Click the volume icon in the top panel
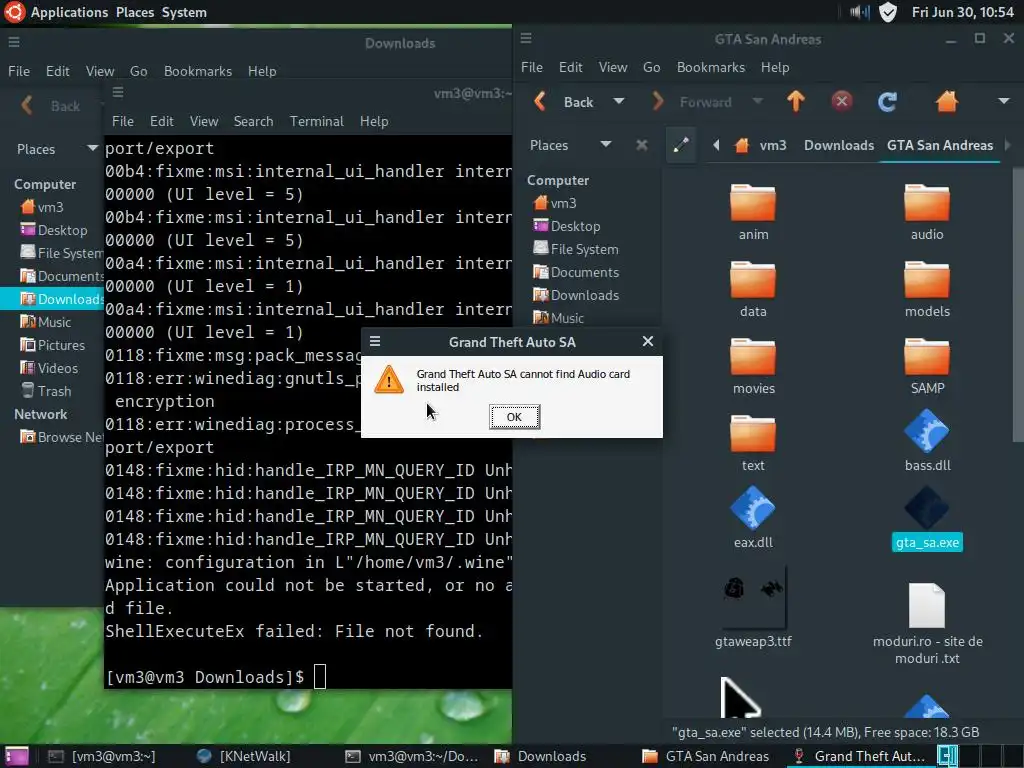1024x768 pixels. click(x=859, y=12)
